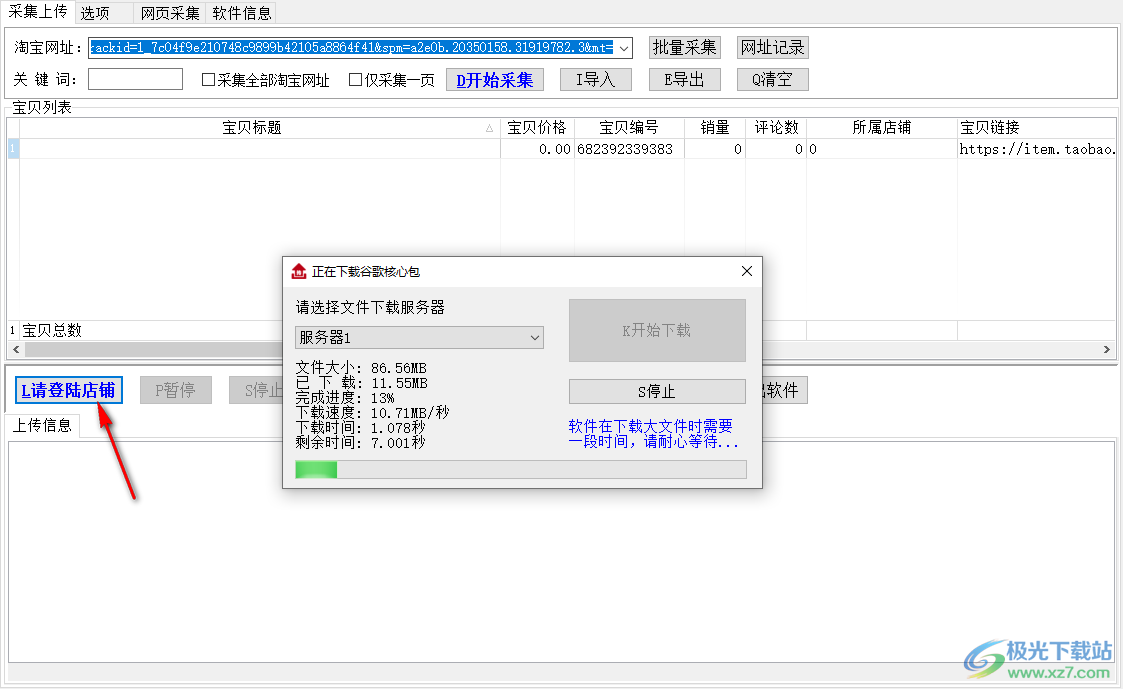Click the S停止 download button
Viewport: 1123px width, 689px height.
(x=657, y=392)
